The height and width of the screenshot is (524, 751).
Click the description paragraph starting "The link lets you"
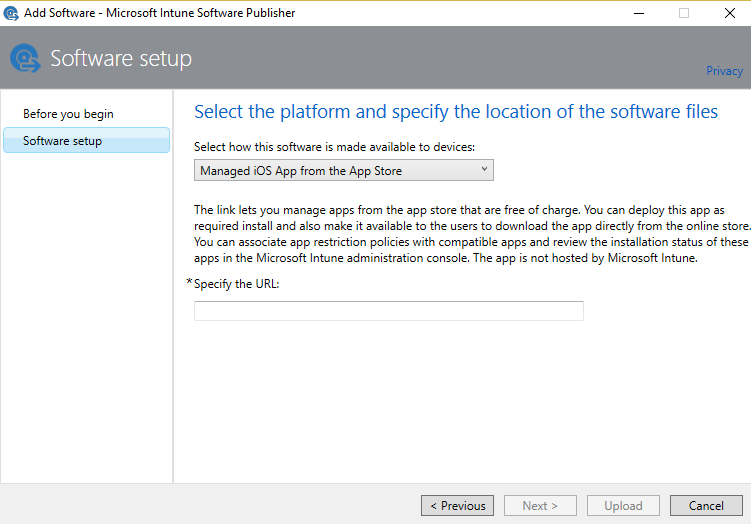[472, 234]
